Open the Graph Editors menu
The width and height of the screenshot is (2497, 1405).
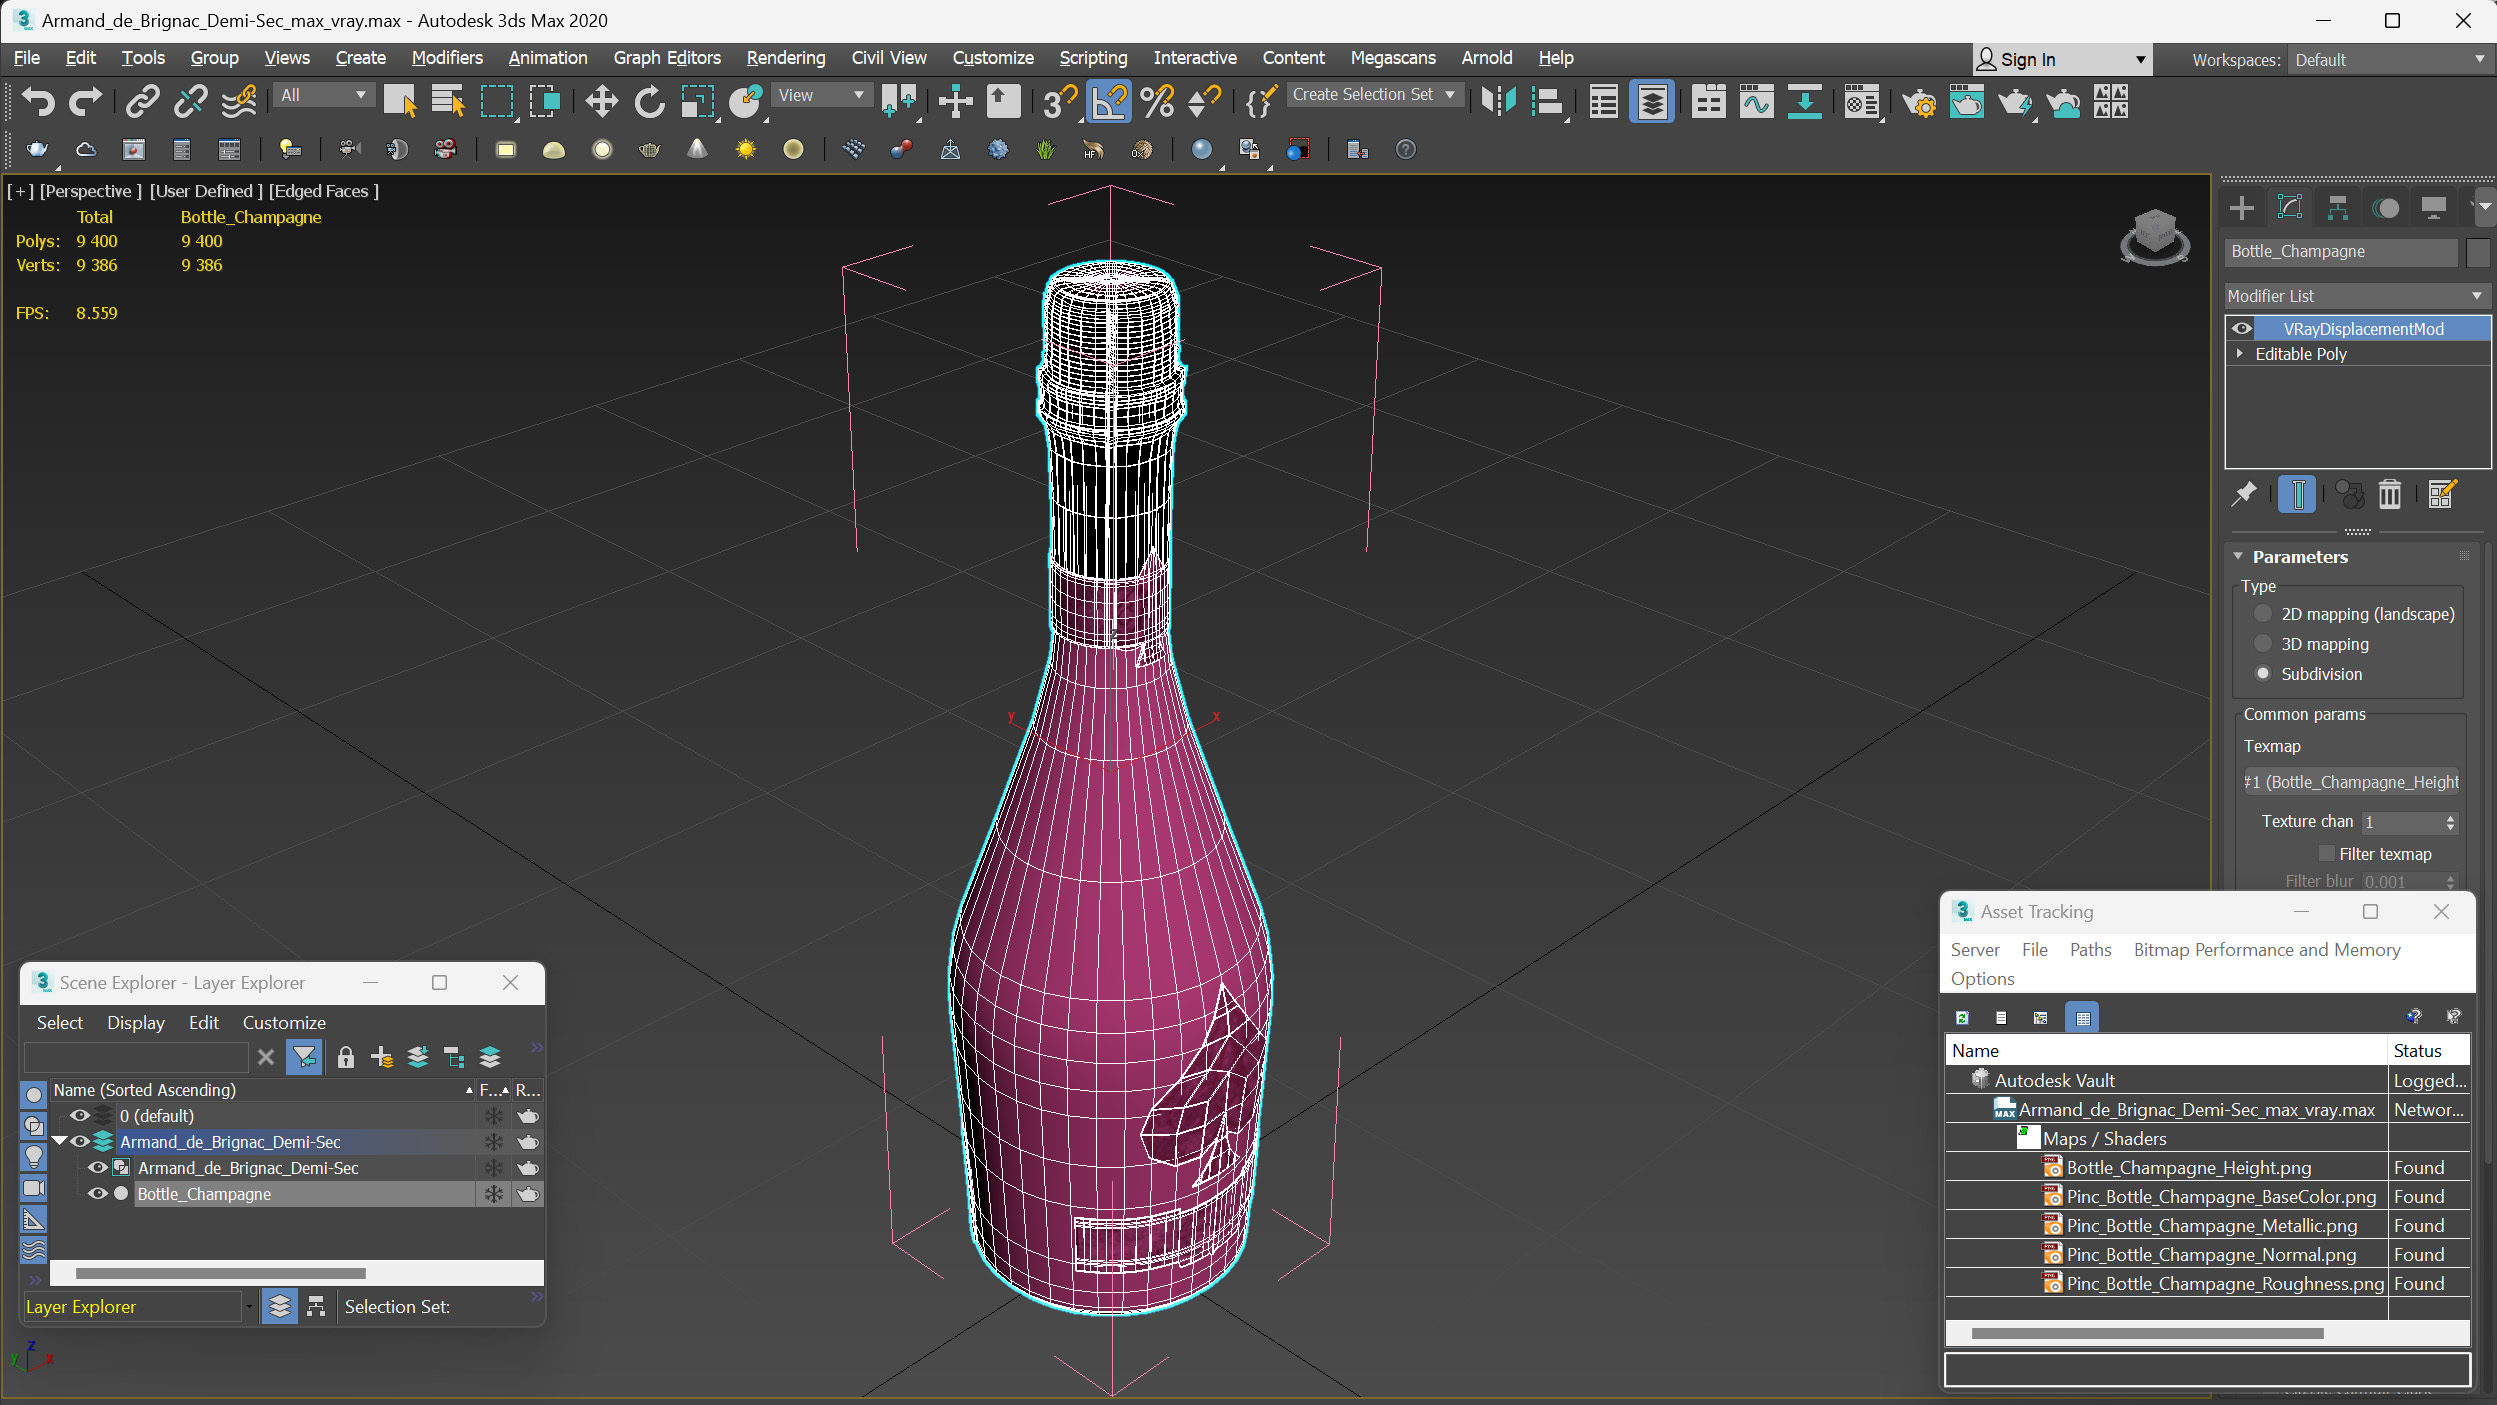coord(667,58)
